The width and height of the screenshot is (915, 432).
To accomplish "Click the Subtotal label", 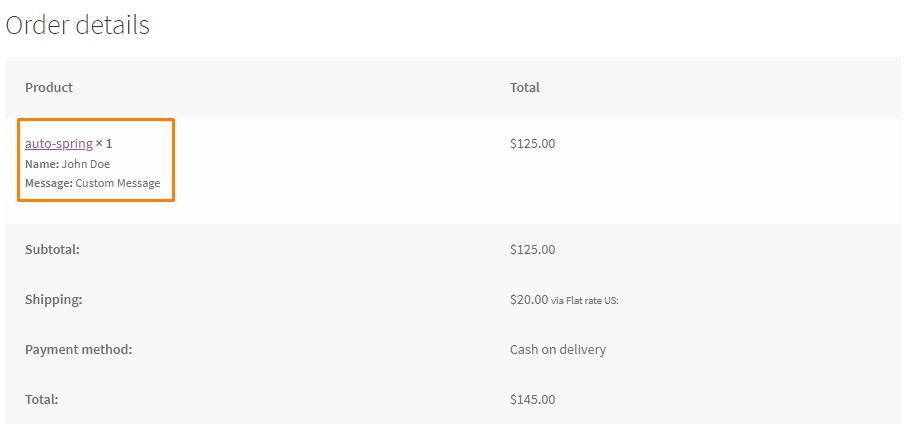I will tap(52, 250).
